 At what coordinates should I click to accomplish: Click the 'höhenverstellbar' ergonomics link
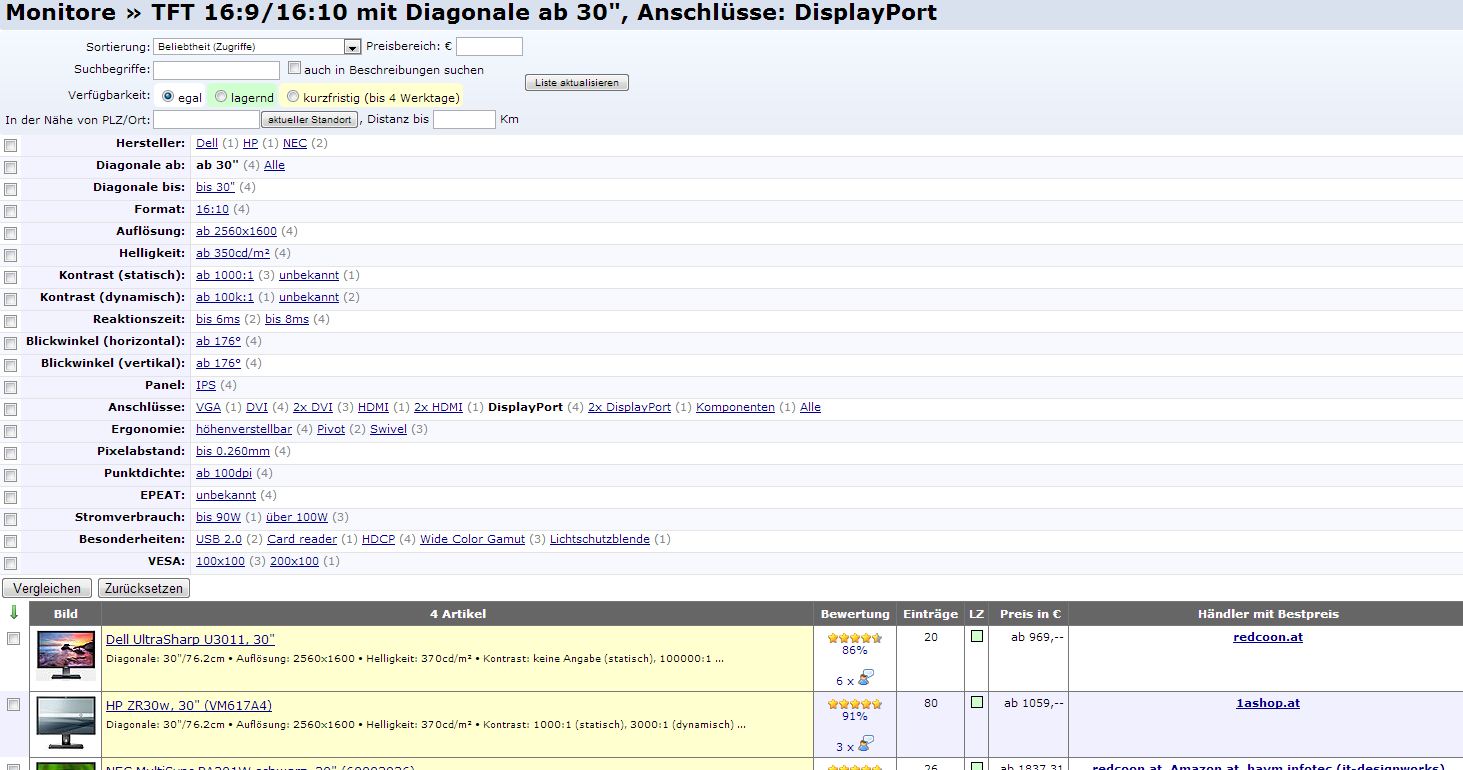click(x=244, y=429)
